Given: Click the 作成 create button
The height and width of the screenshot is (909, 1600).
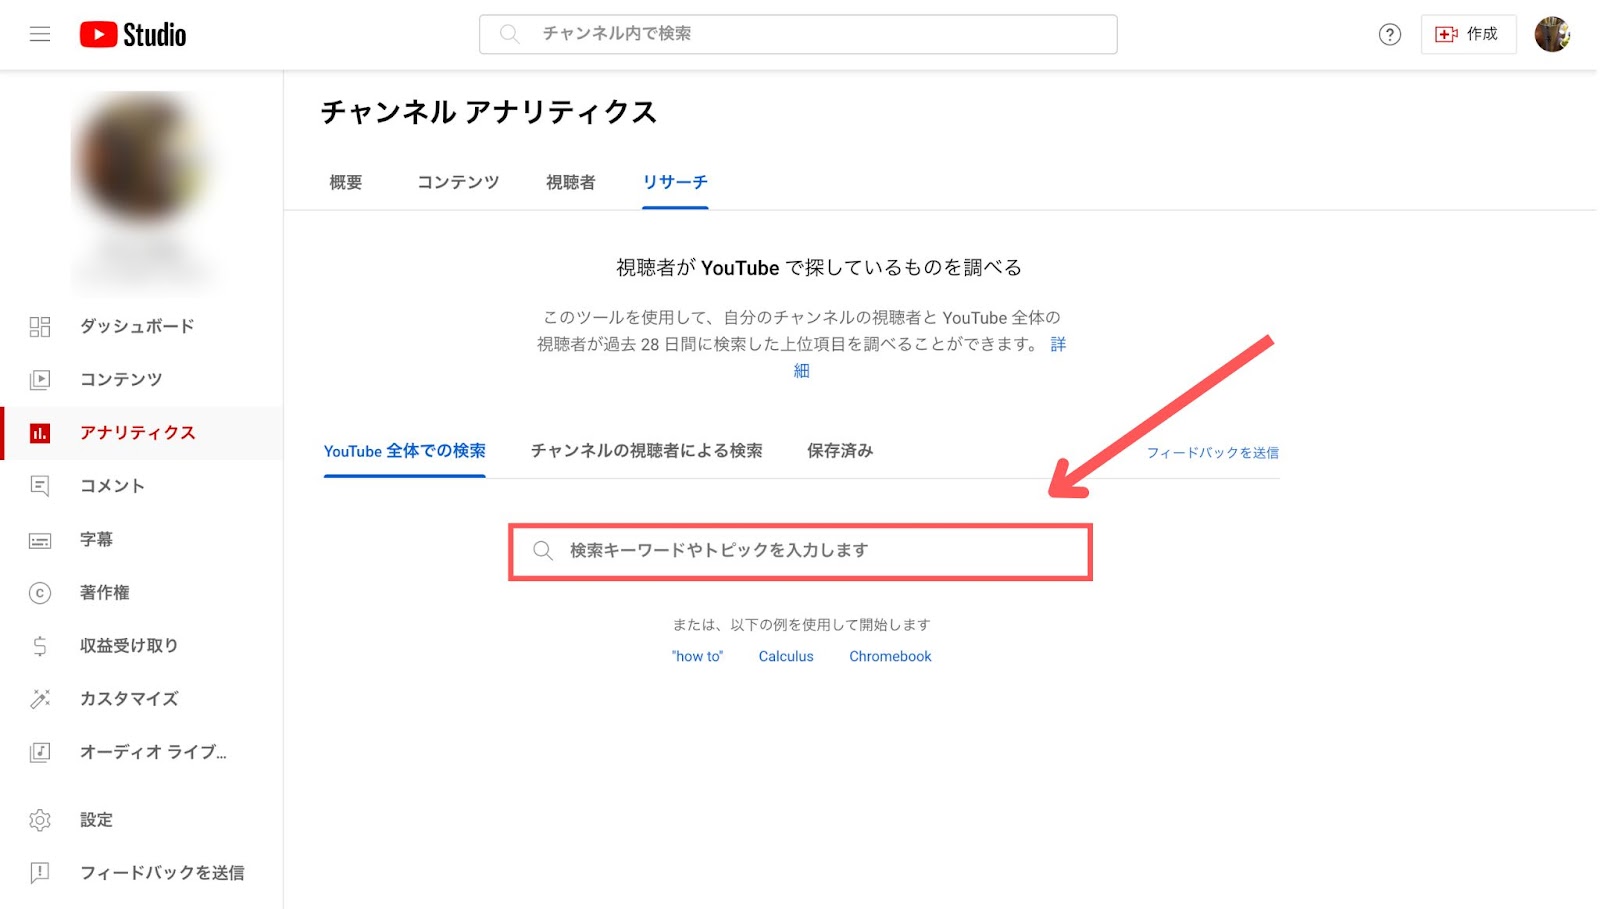Looking at the screenshot, I should [x=1468, y=34].
